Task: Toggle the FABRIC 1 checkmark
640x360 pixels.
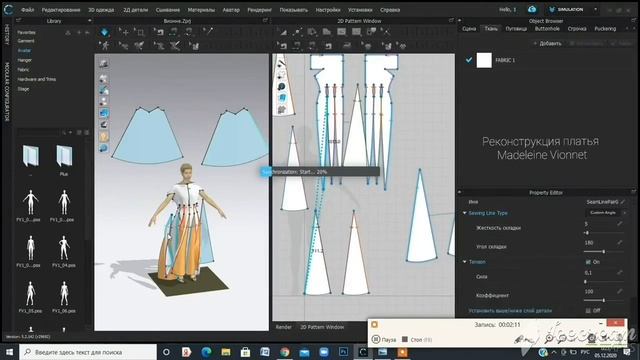Action: (469, 60)
